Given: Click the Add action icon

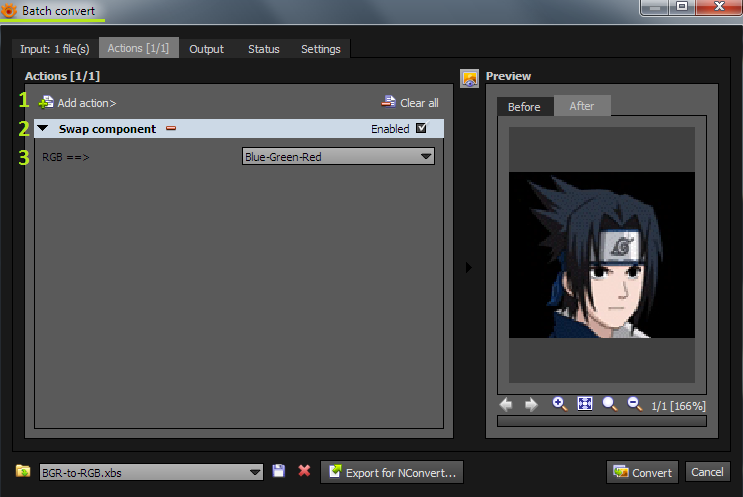Looking at the screenshot, I should point(46,102).
